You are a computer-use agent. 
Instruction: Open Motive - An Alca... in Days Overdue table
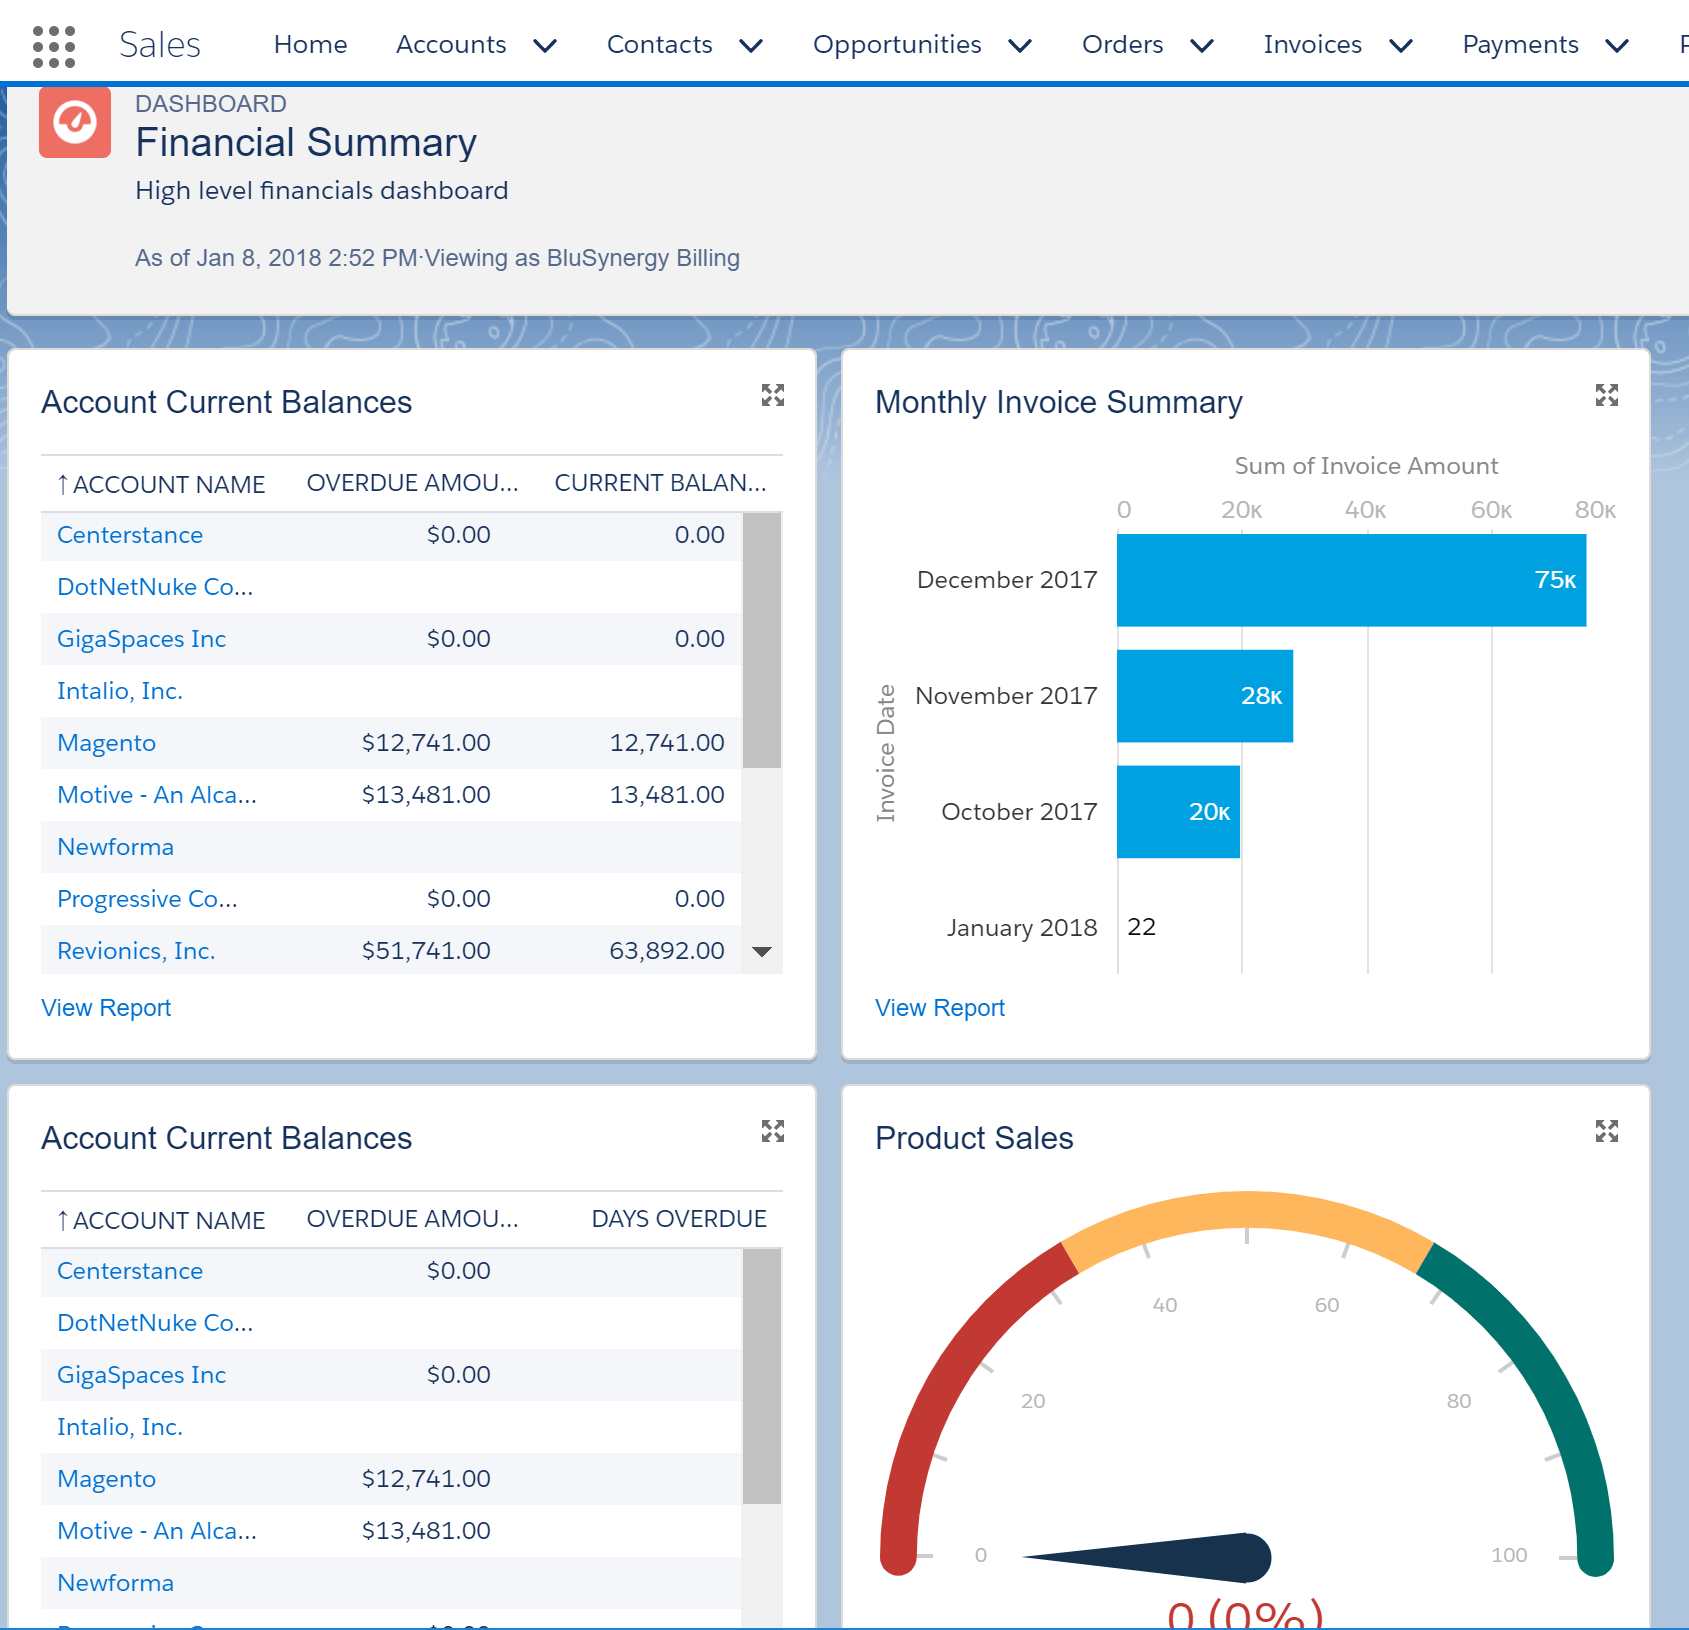pyautogui.click(x=157, y=1531)
